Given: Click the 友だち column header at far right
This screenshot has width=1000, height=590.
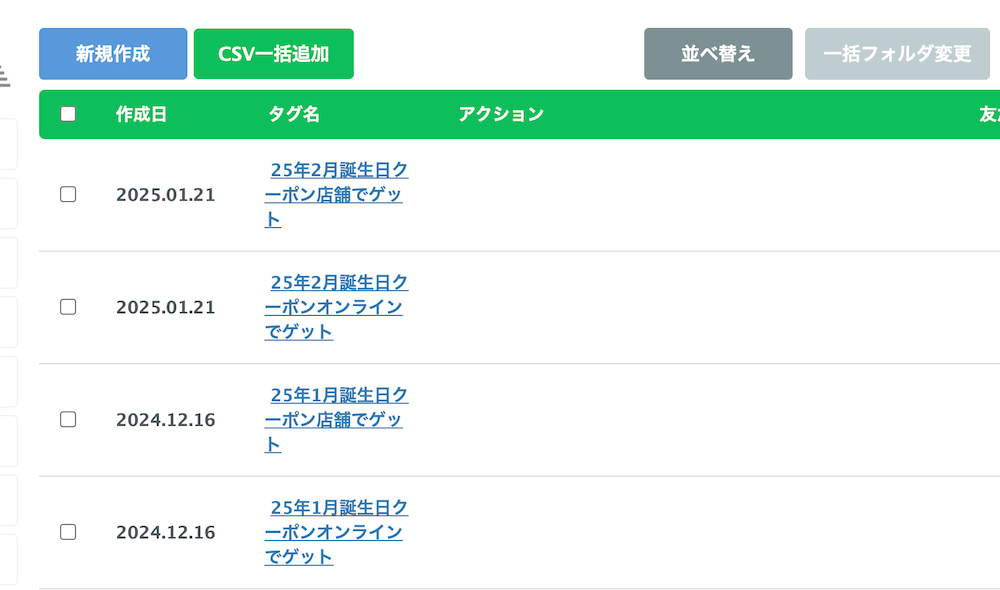Looking at the screenshot, I should click(x=990, y=114).
